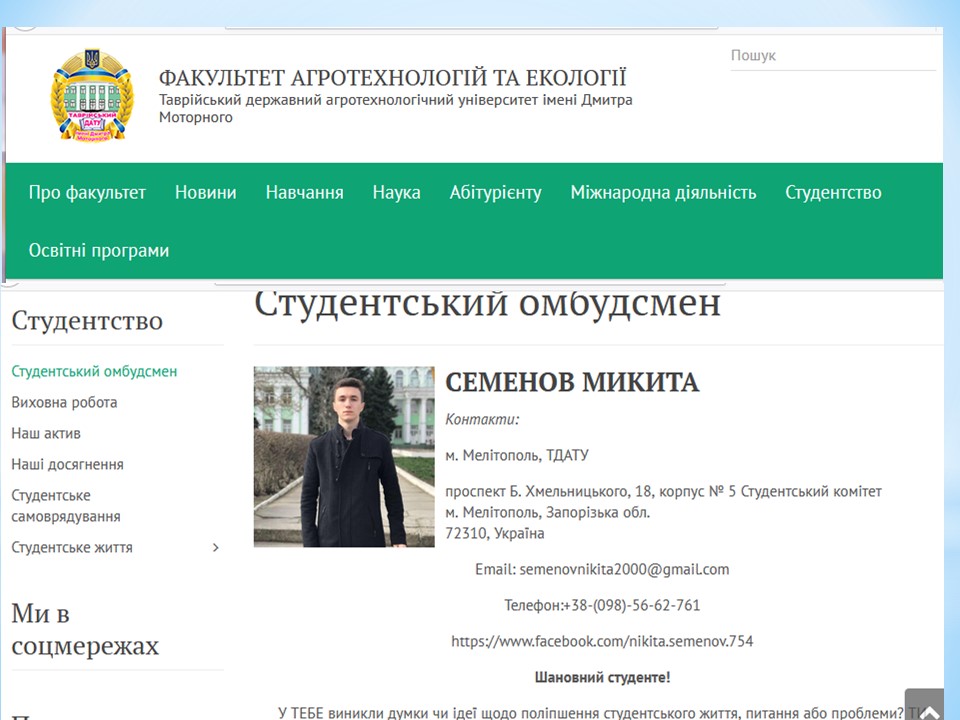Select Студентський омбудсмен in sidebar
The width and height of the screenshot is (960, 720).
[94, 371]
